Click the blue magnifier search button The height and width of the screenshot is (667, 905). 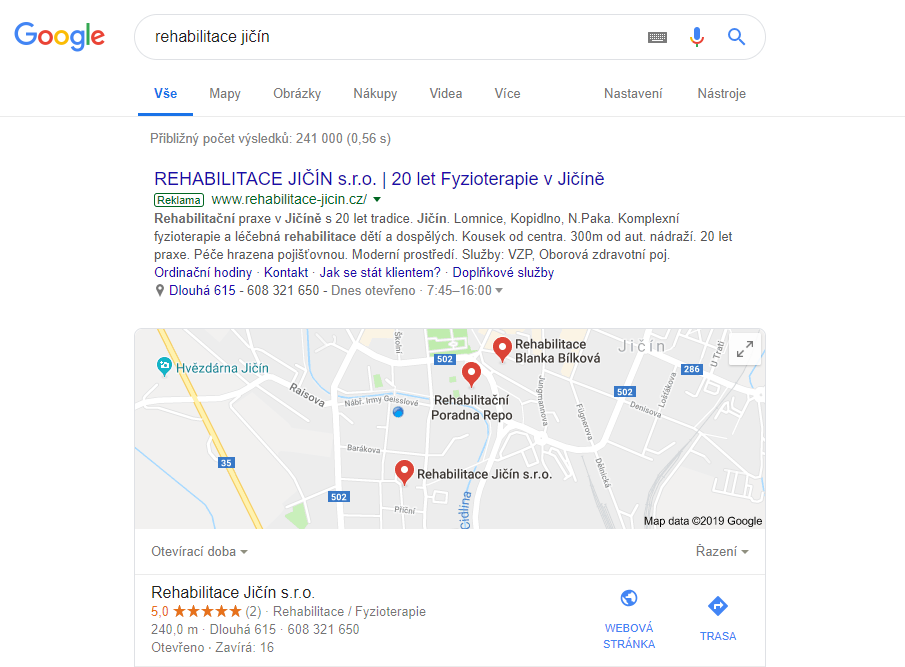736,37
